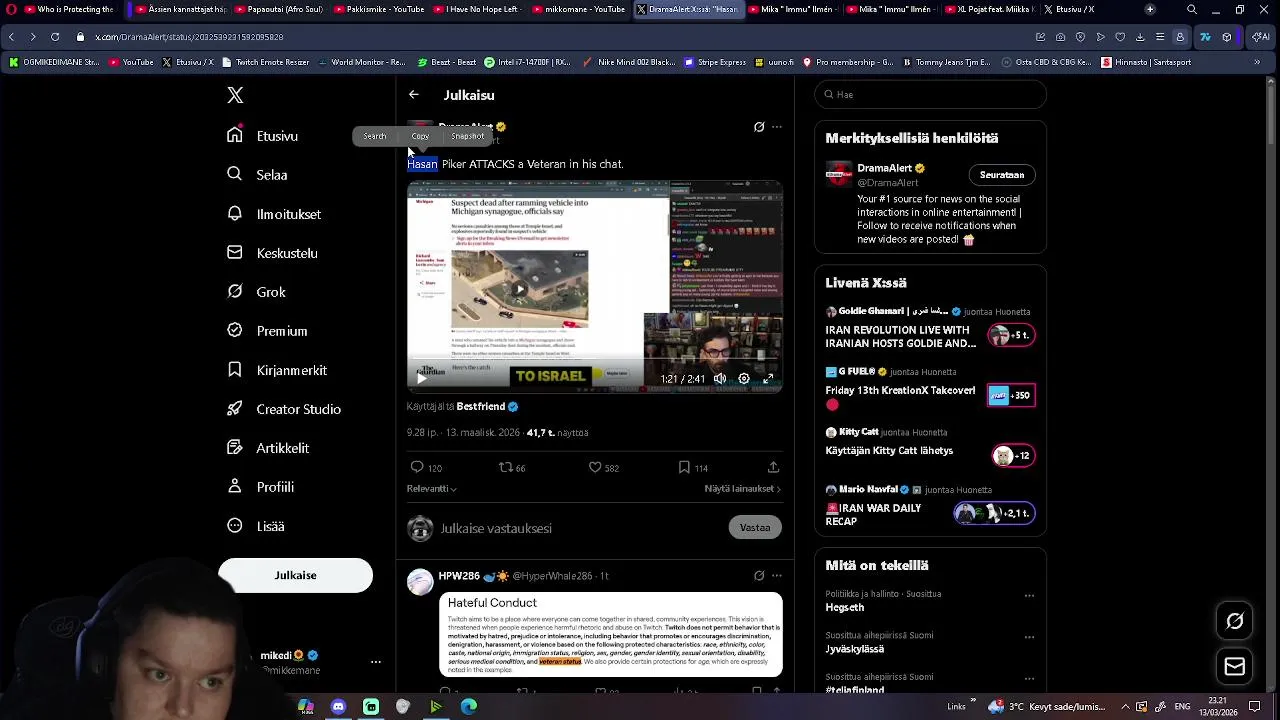The image size is (1280, 720).
Task: Open more options for Jyväskylässä trend
Action: point(1029,637)
